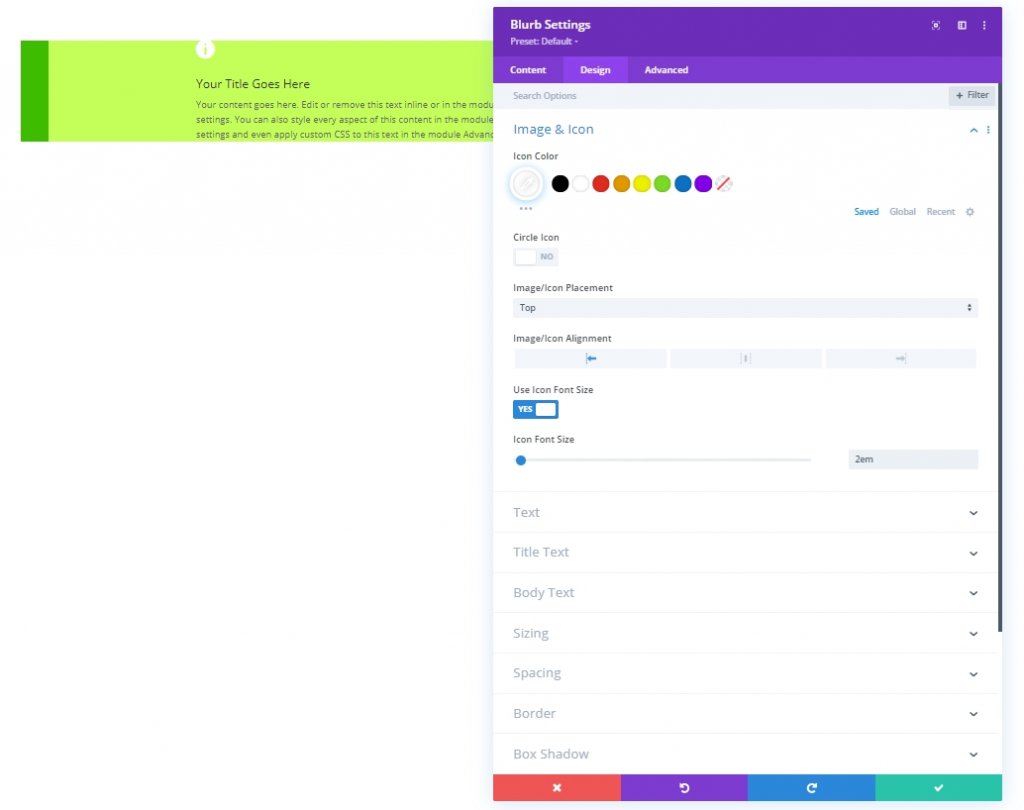Image resolution: width=1024 pixels, height=810 pixels.
Task: Align icon to the center
Action: pyautogui.click(x=745, y=359)
